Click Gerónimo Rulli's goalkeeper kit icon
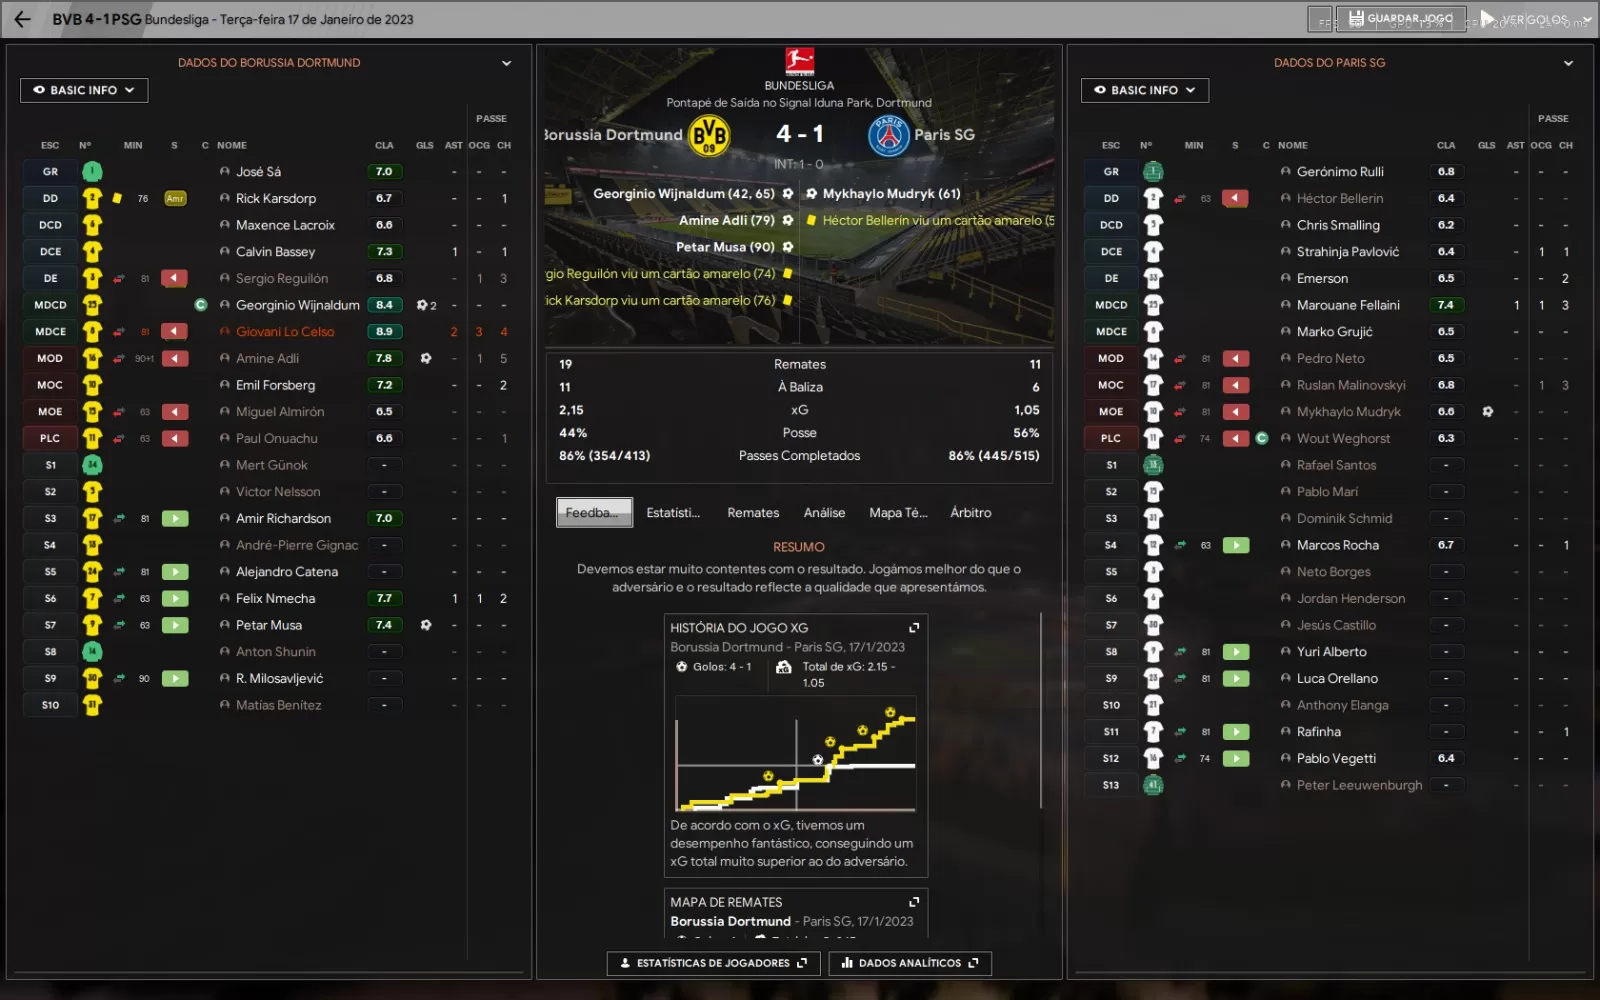The width and height of the screenshot is (1600, 1000). click(x=1153, y=172)
